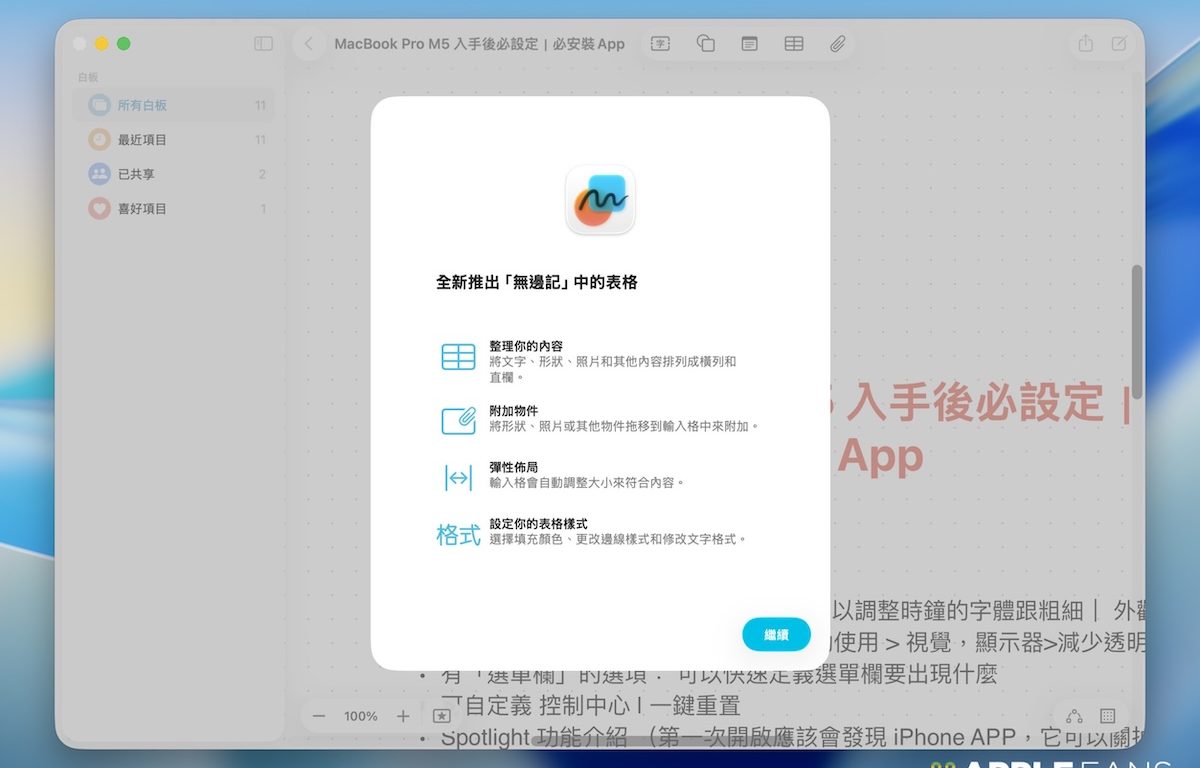Image resolution: width=1200 pixels, height=768 pixels.
Task: Open 喜好項目 in the sidebar
Action: (142, 209)
